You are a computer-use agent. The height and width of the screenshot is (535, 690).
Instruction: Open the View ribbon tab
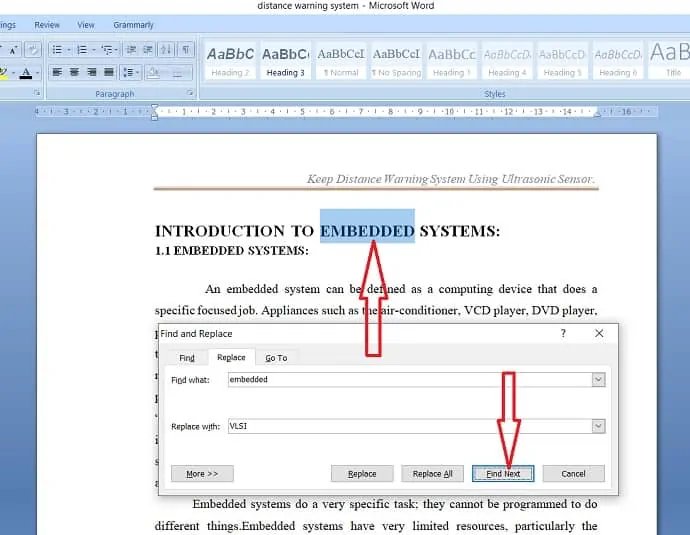(x=86, y=25)
